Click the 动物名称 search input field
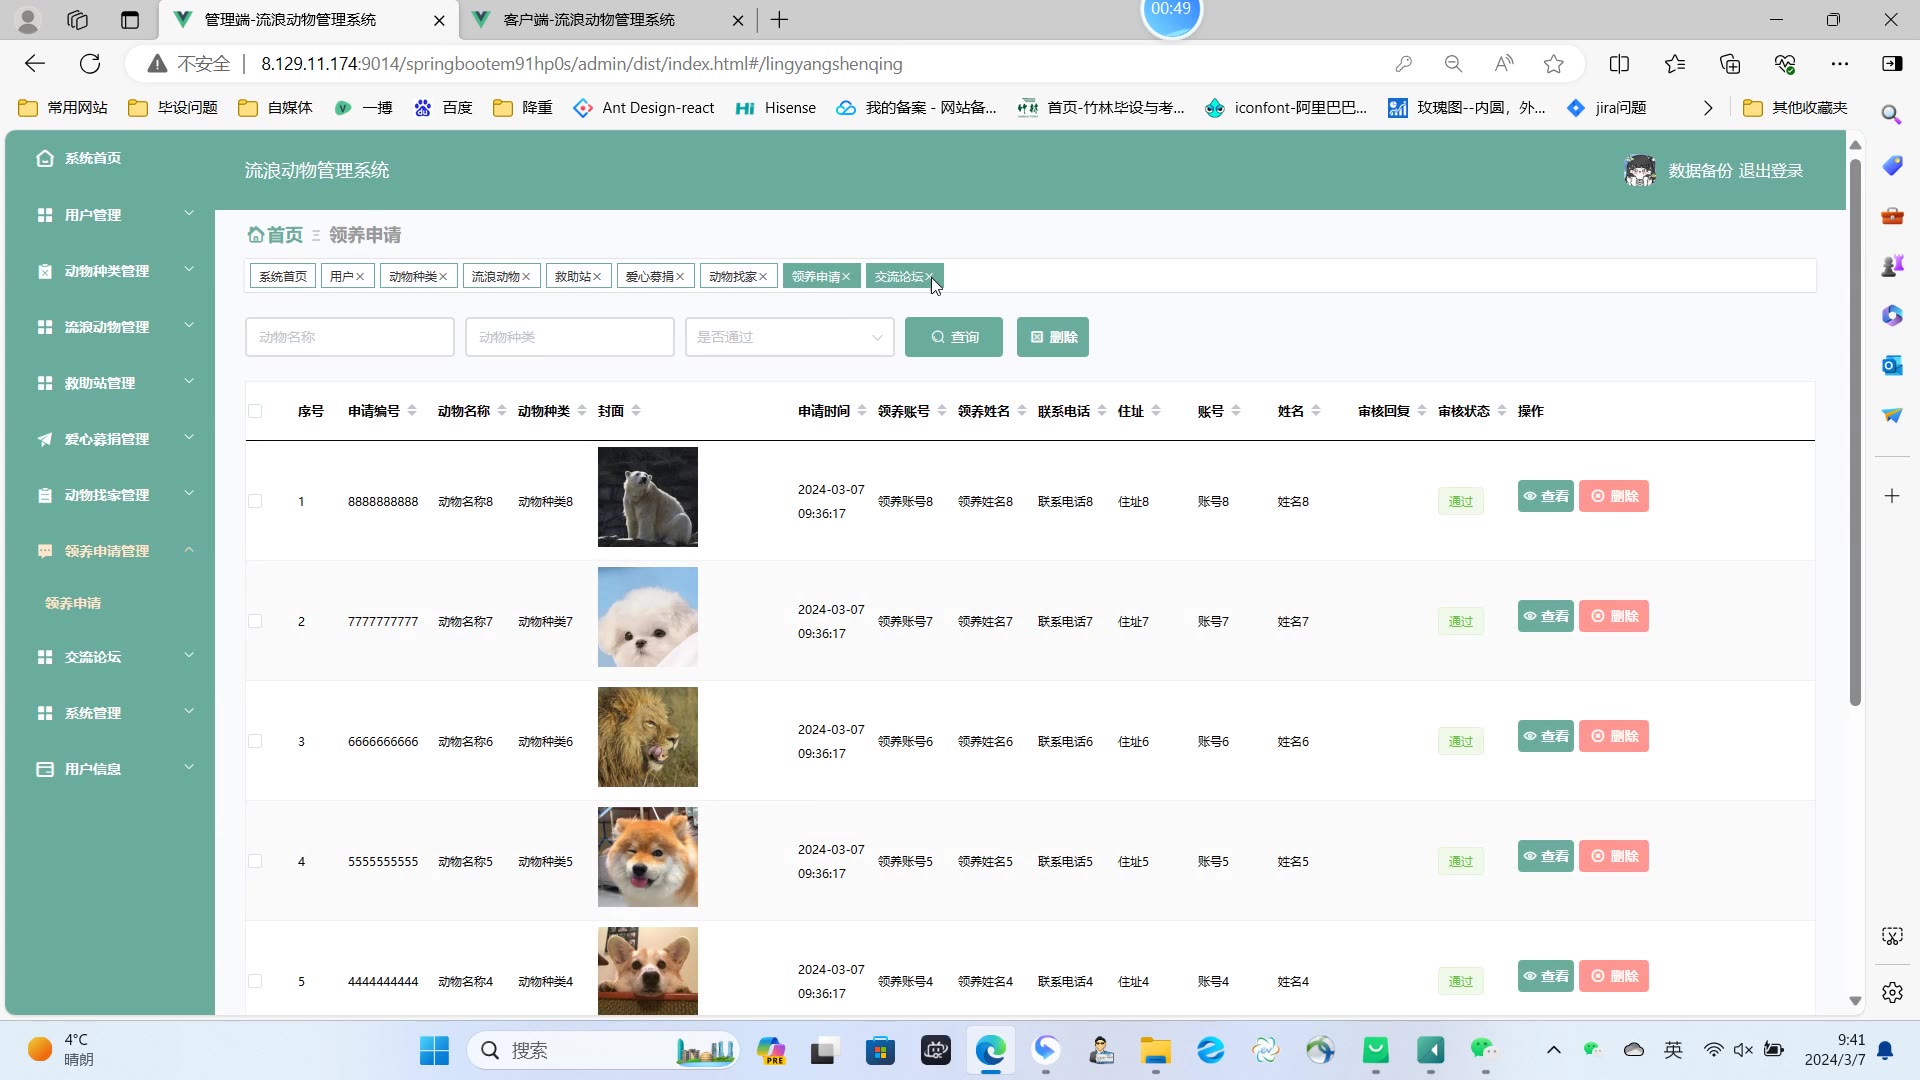Screen dimensions: 1920x1080 349,337
